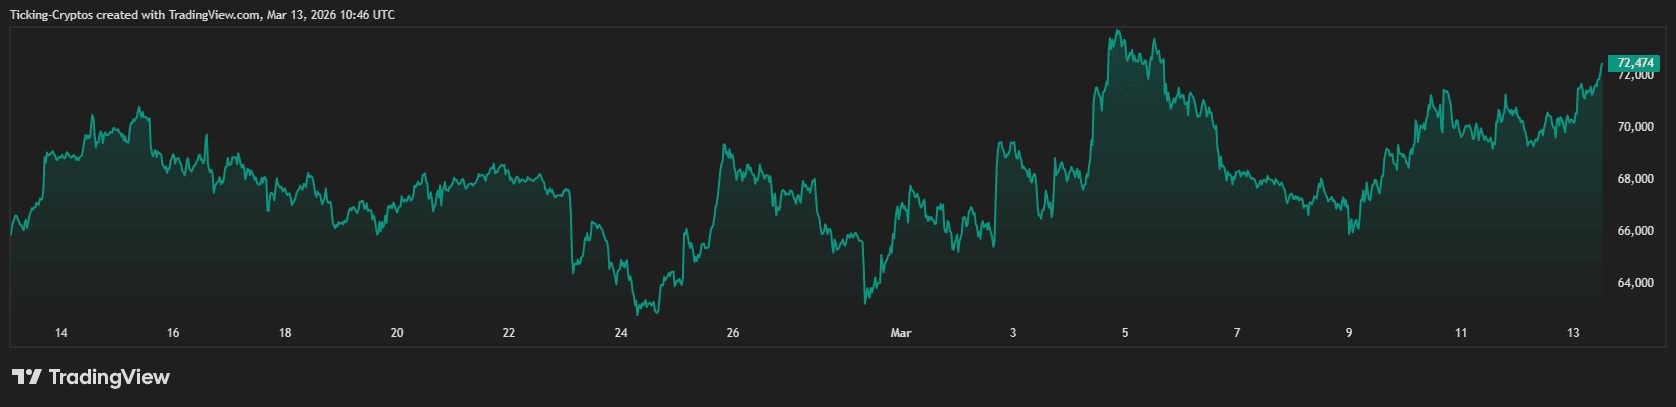1676x407 pixels.
Task: Click the date label 14 on time axis
Action: click(x=61, y=333)
